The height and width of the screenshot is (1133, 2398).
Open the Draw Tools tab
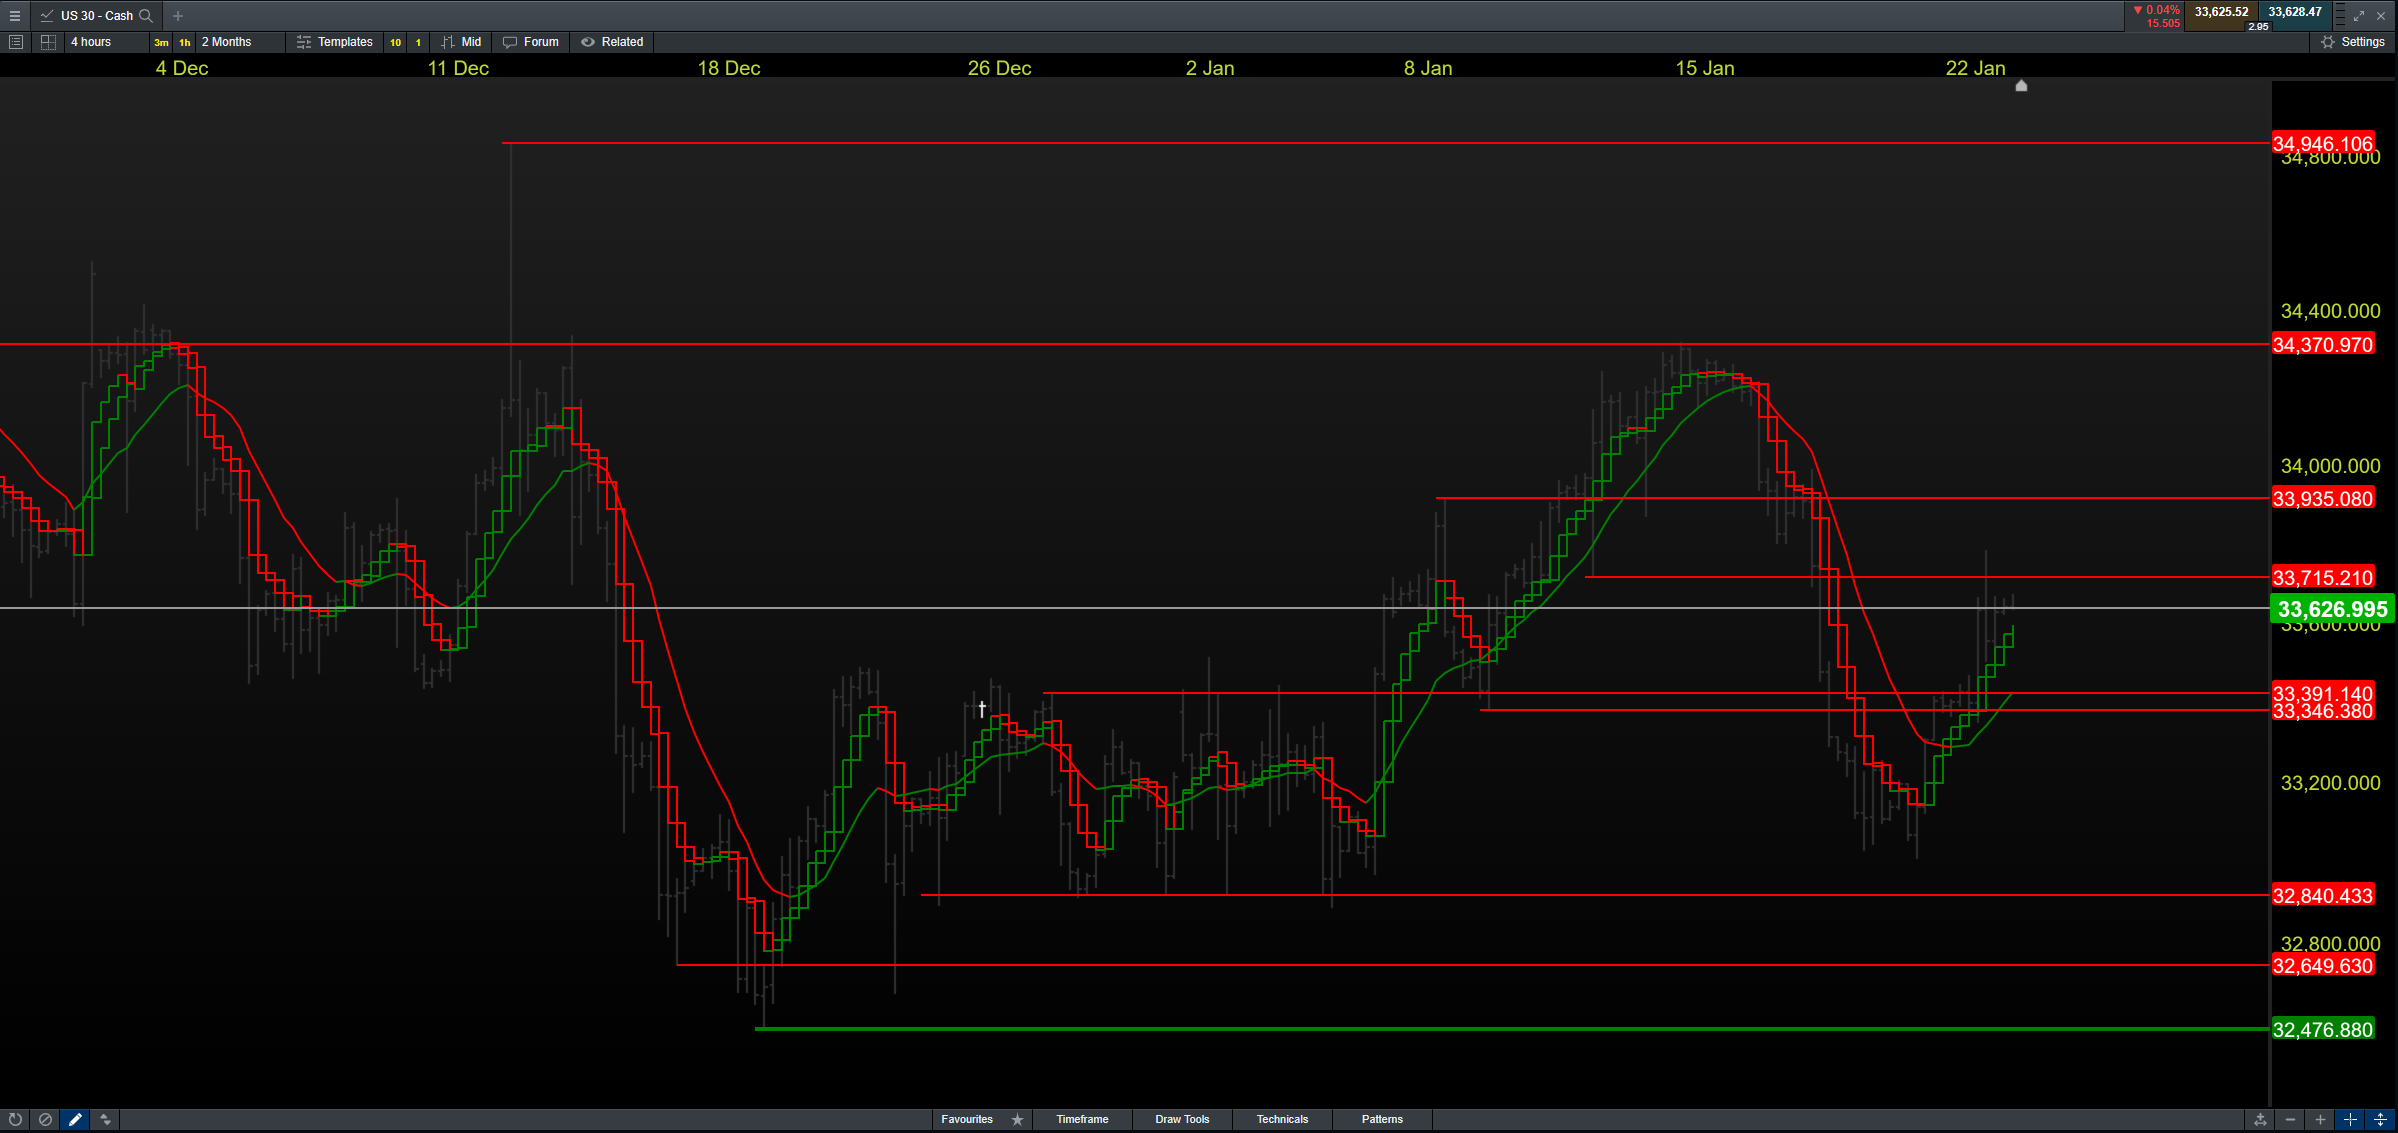1182,1119
